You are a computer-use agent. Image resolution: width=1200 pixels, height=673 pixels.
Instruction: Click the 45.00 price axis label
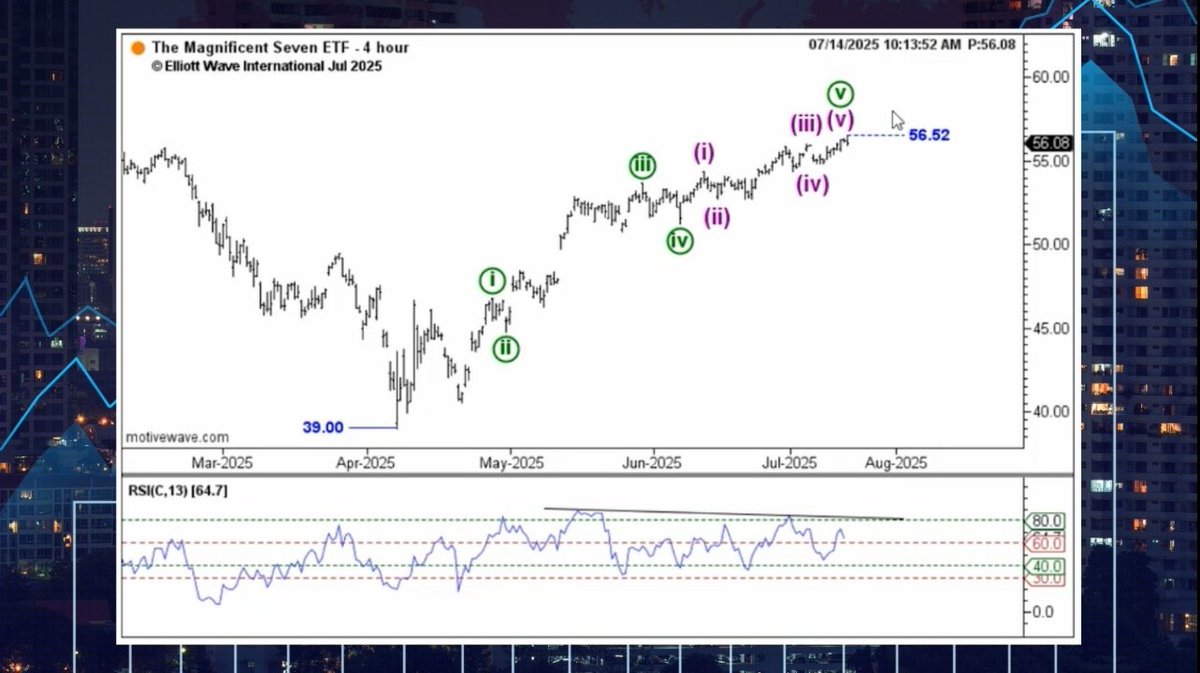coord(1051,328)
